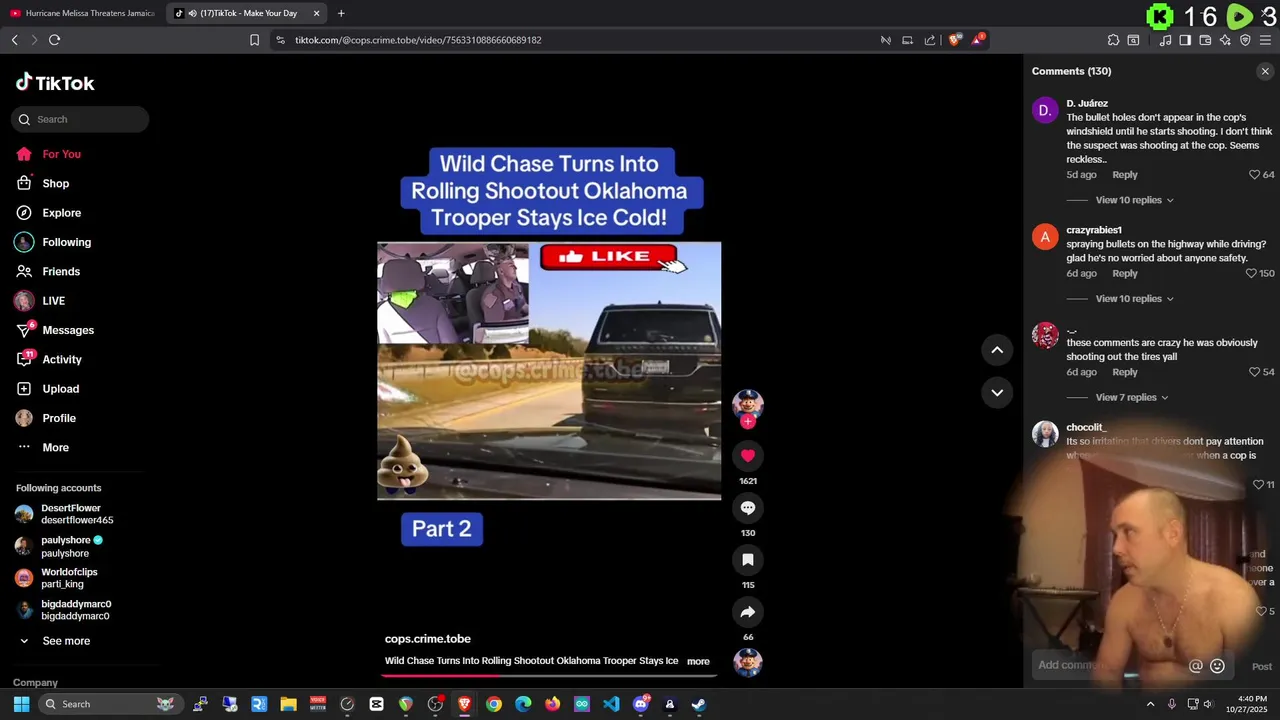Expand See more following accounts

pos(55,641)
